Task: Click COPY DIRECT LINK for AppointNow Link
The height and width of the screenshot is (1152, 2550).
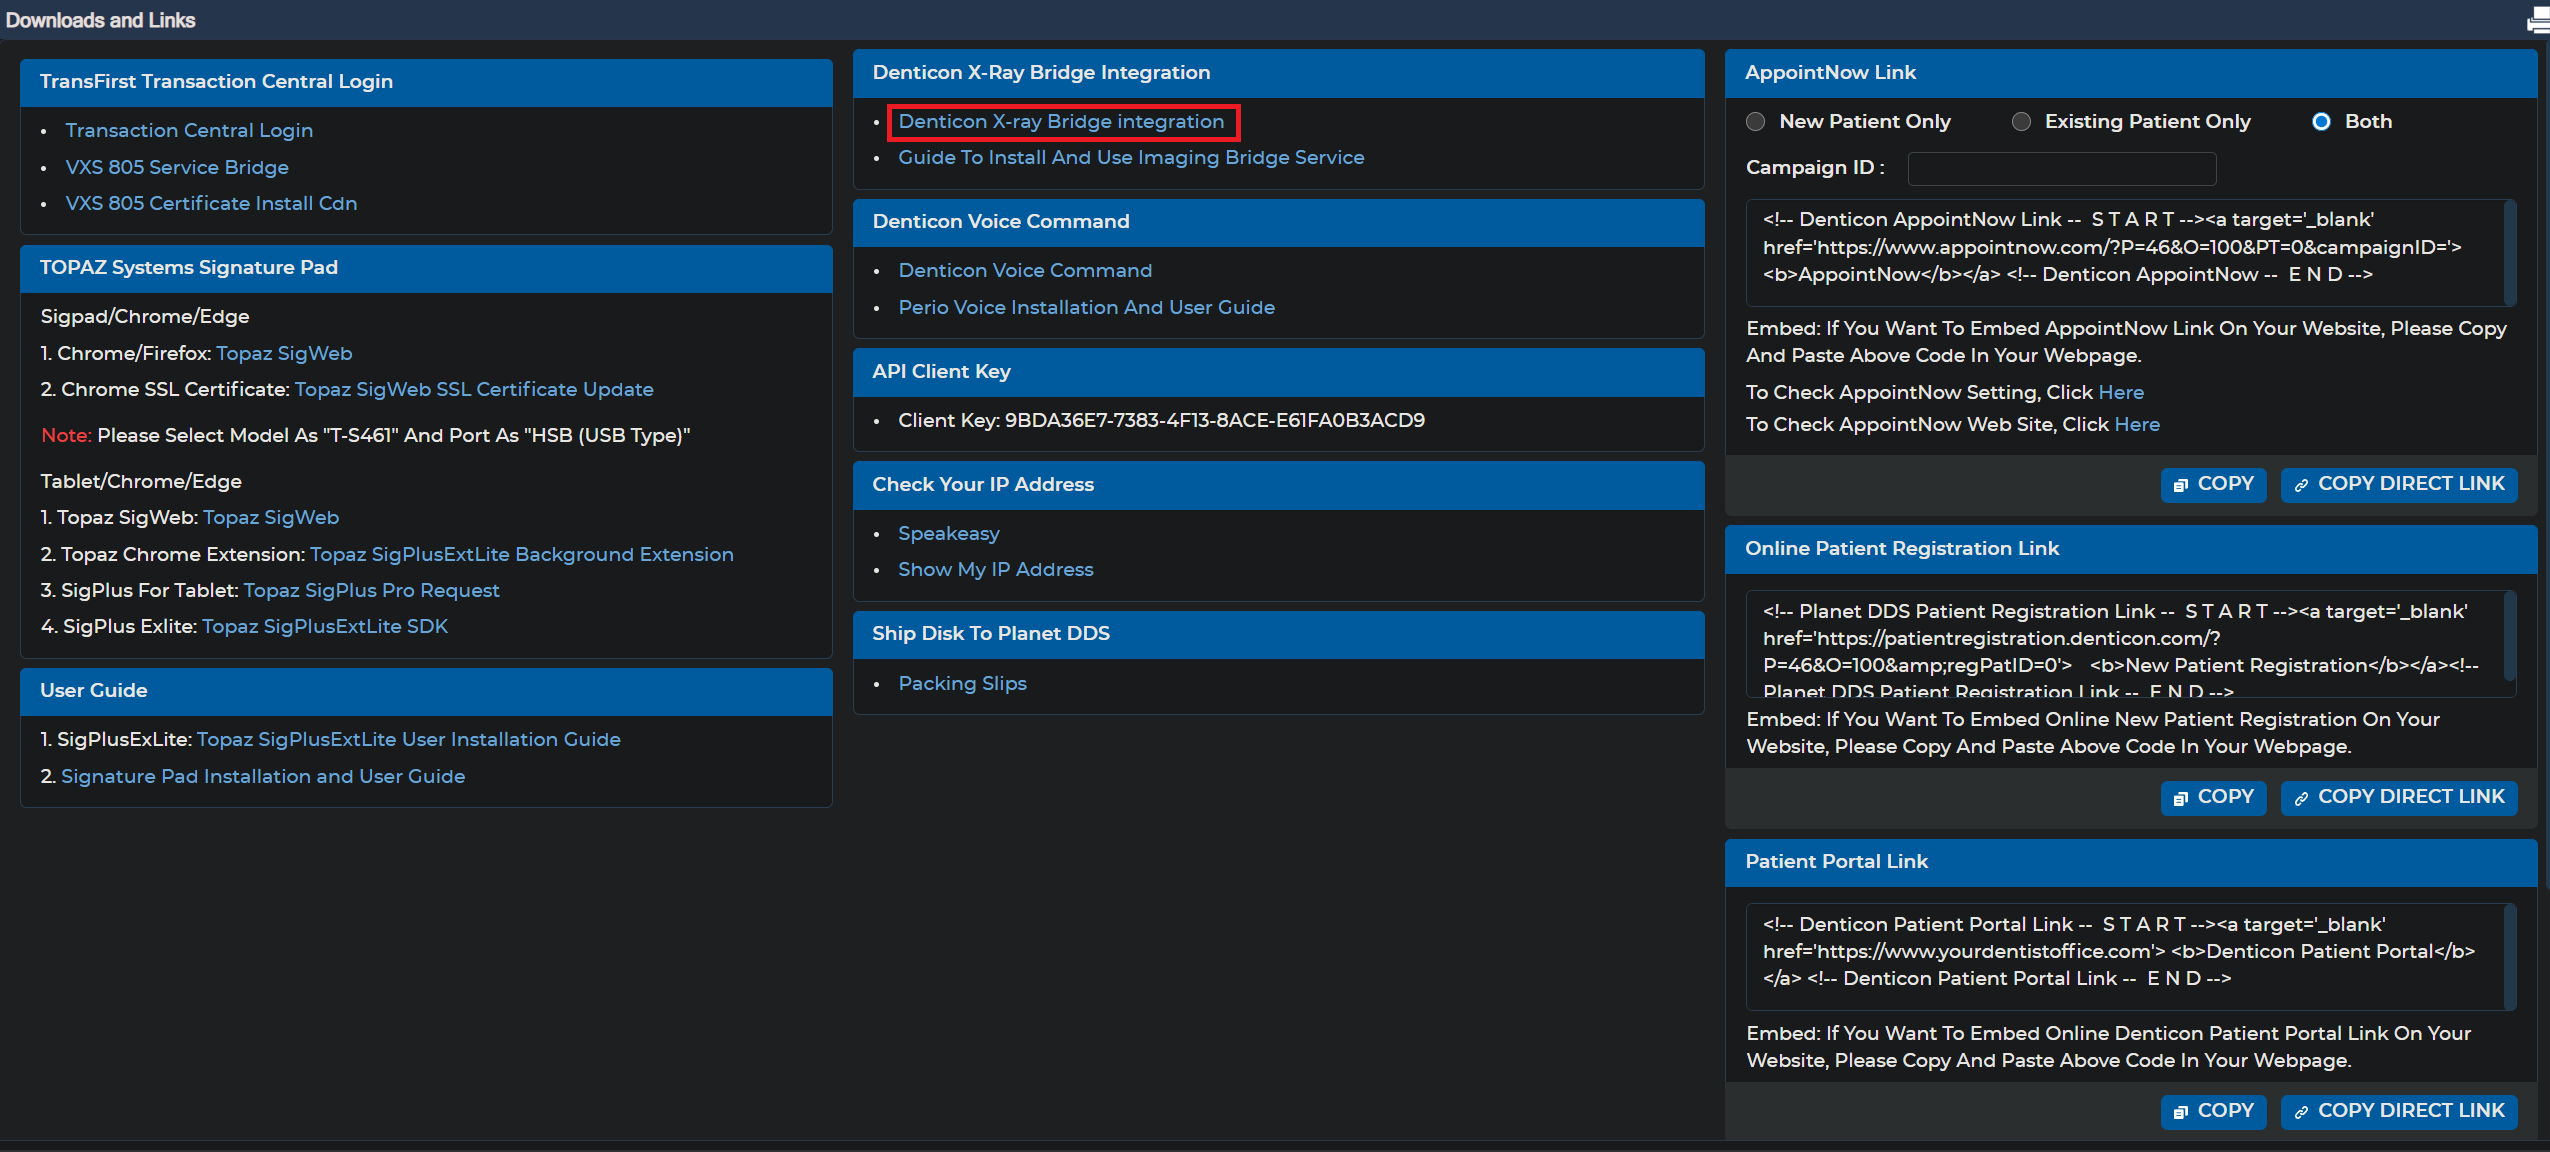Action: (2398, 484)
